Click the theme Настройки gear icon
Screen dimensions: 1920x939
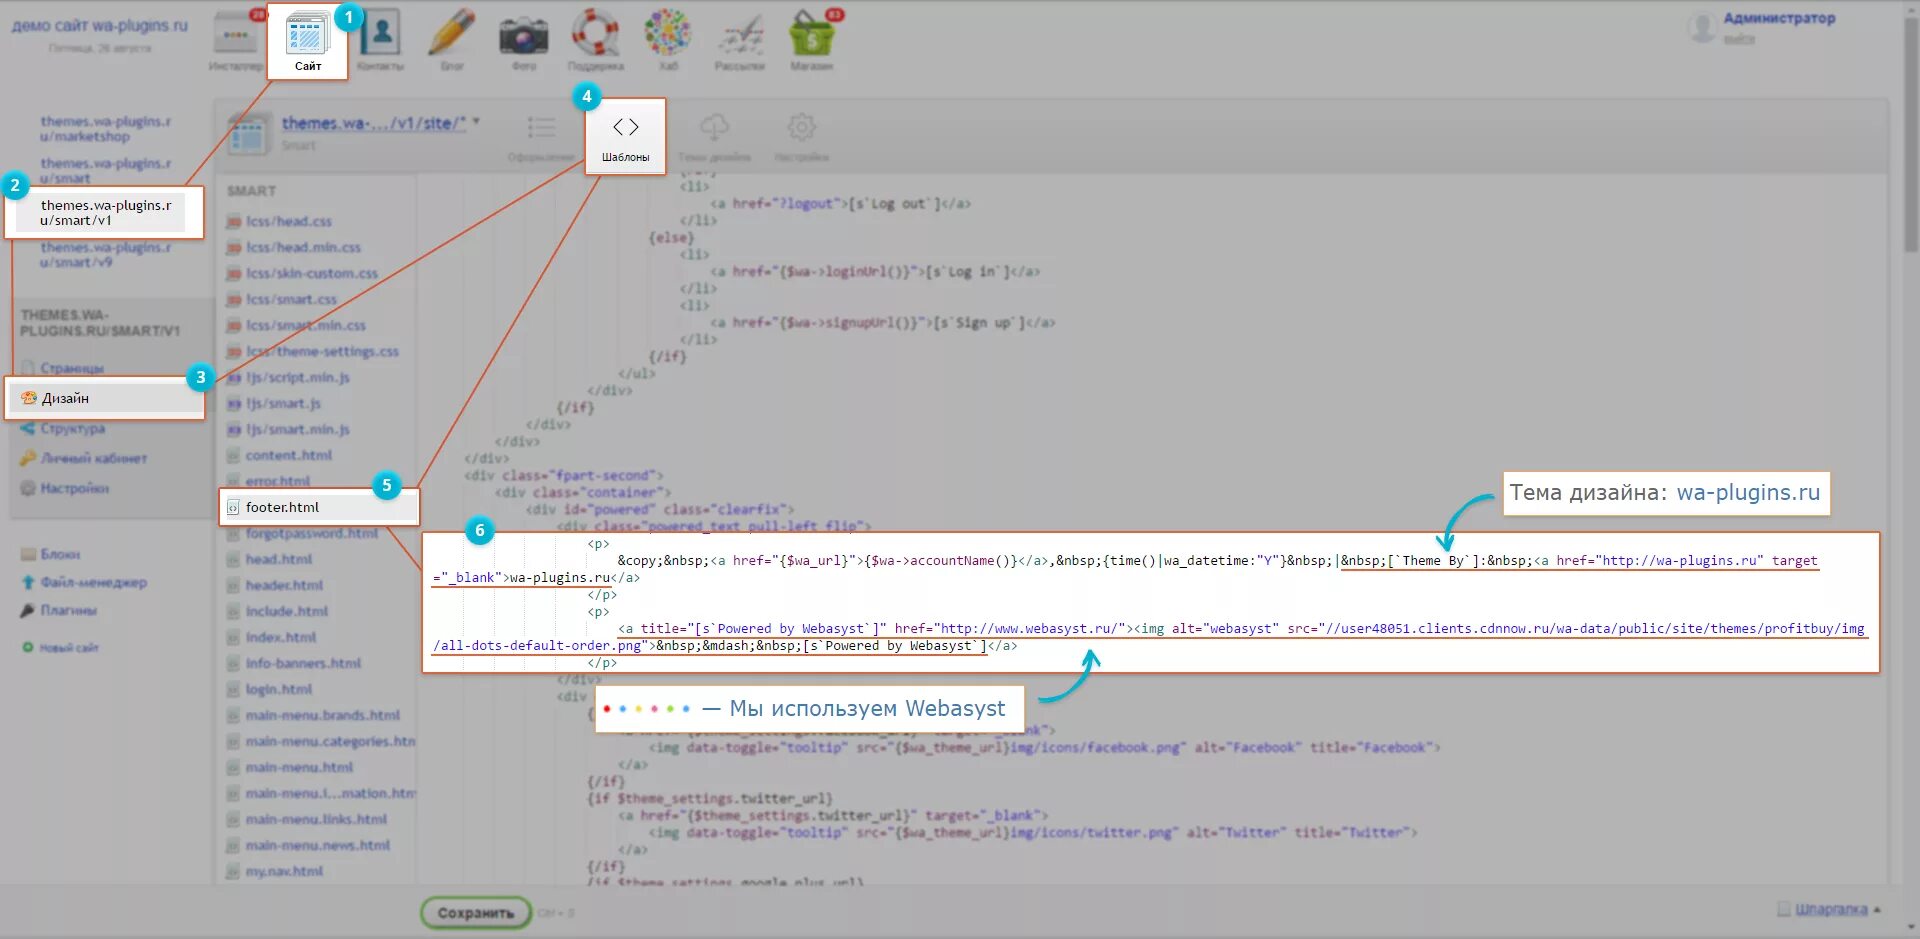tap(801, 127)
